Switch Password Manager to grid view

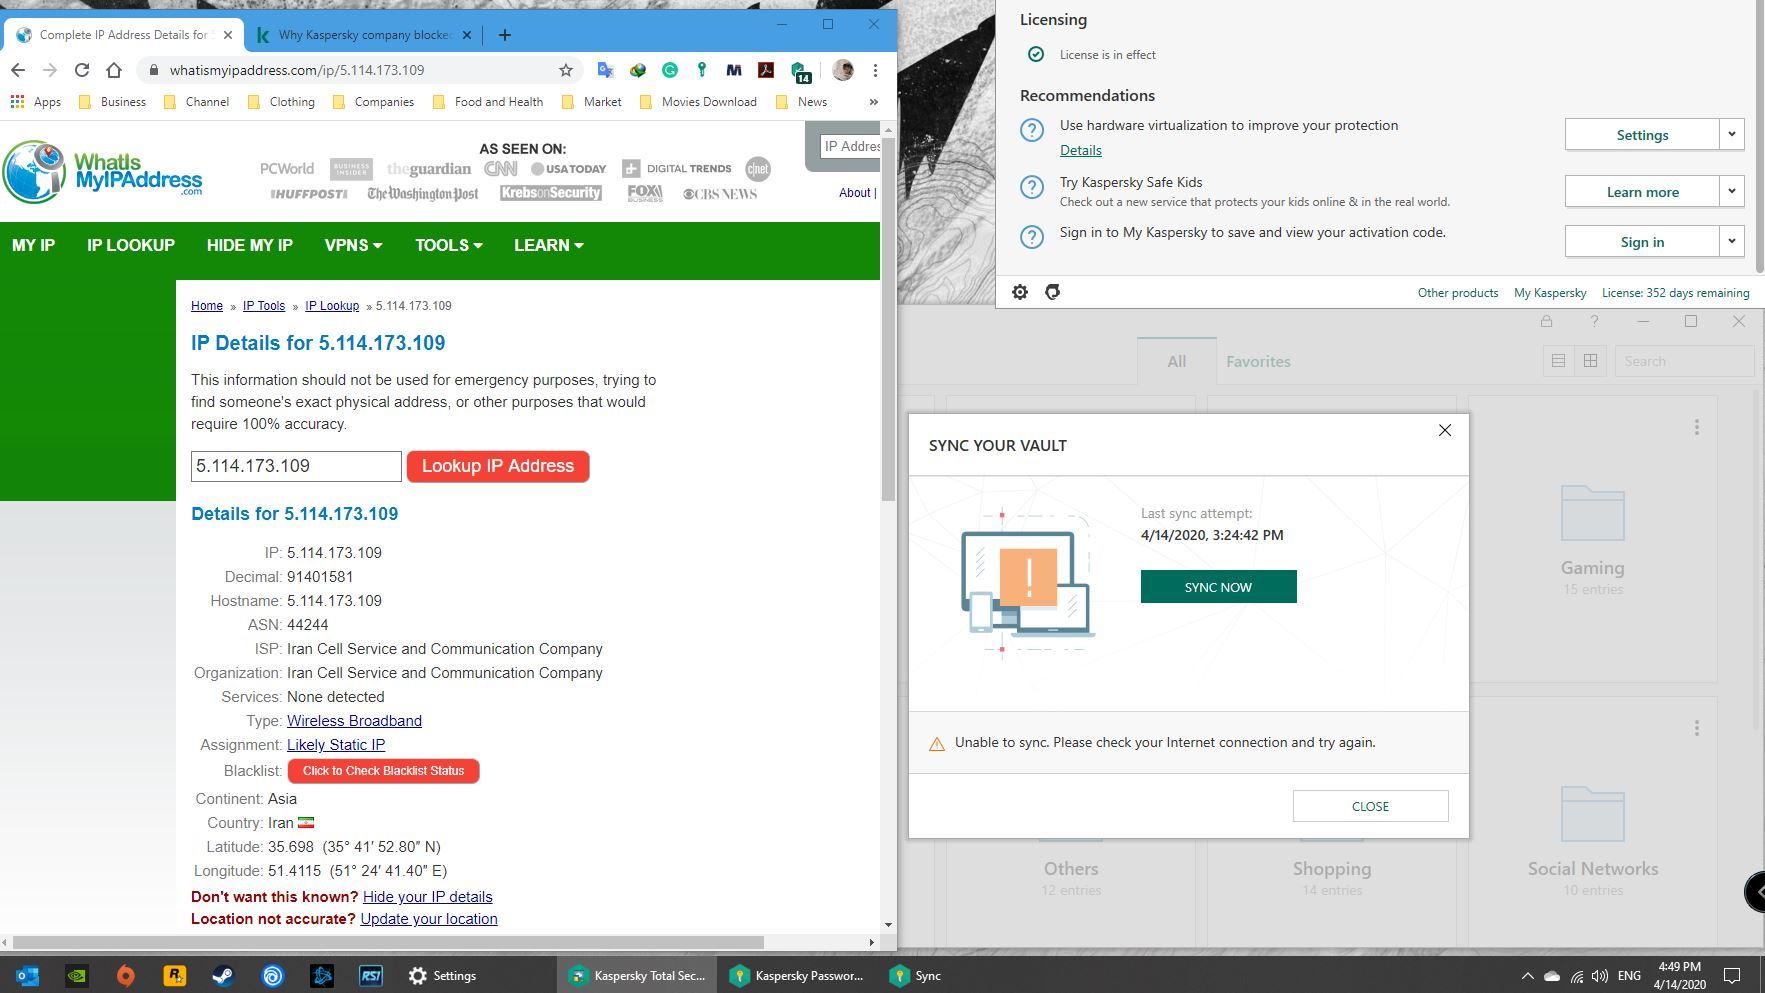click(x=1590, y=361)
